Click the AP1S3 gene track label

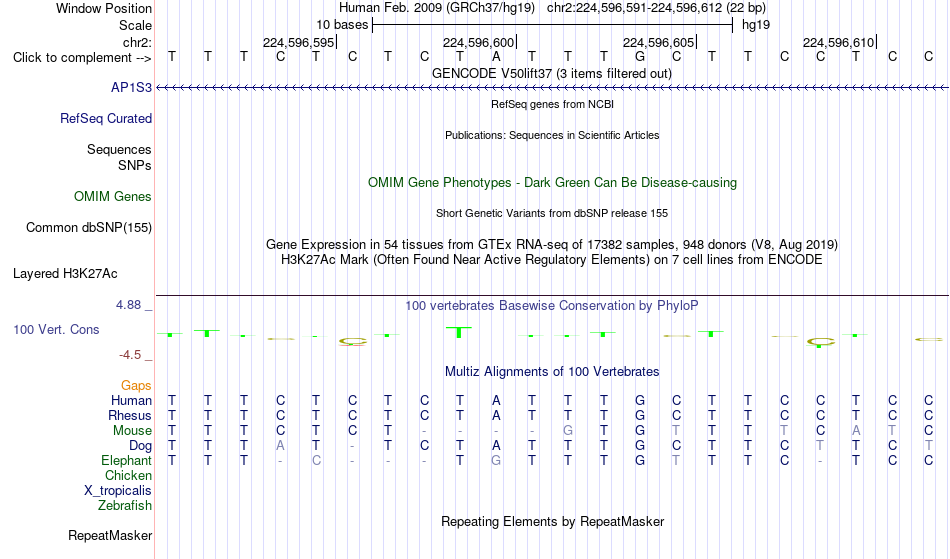tap(131, 88)
